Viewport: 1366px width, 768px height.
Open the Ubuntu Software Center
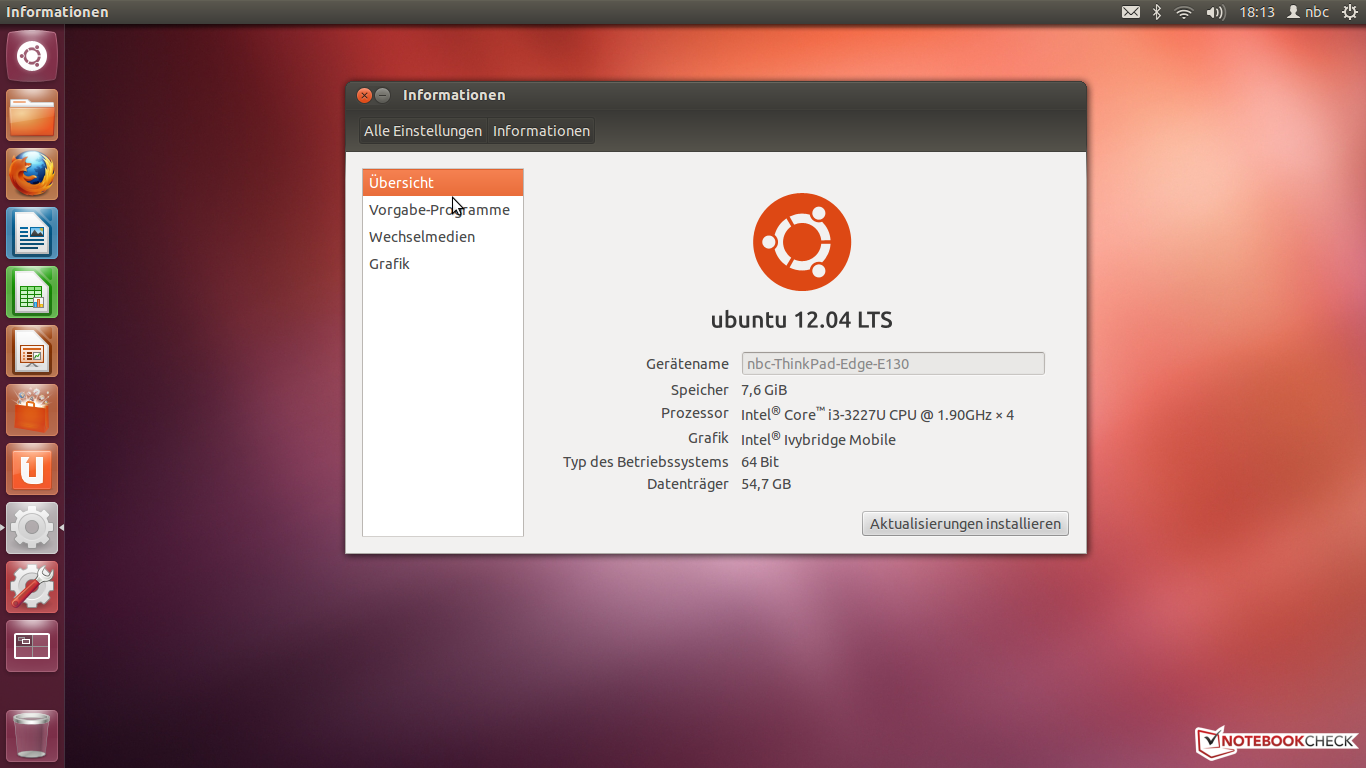[32, 410]
